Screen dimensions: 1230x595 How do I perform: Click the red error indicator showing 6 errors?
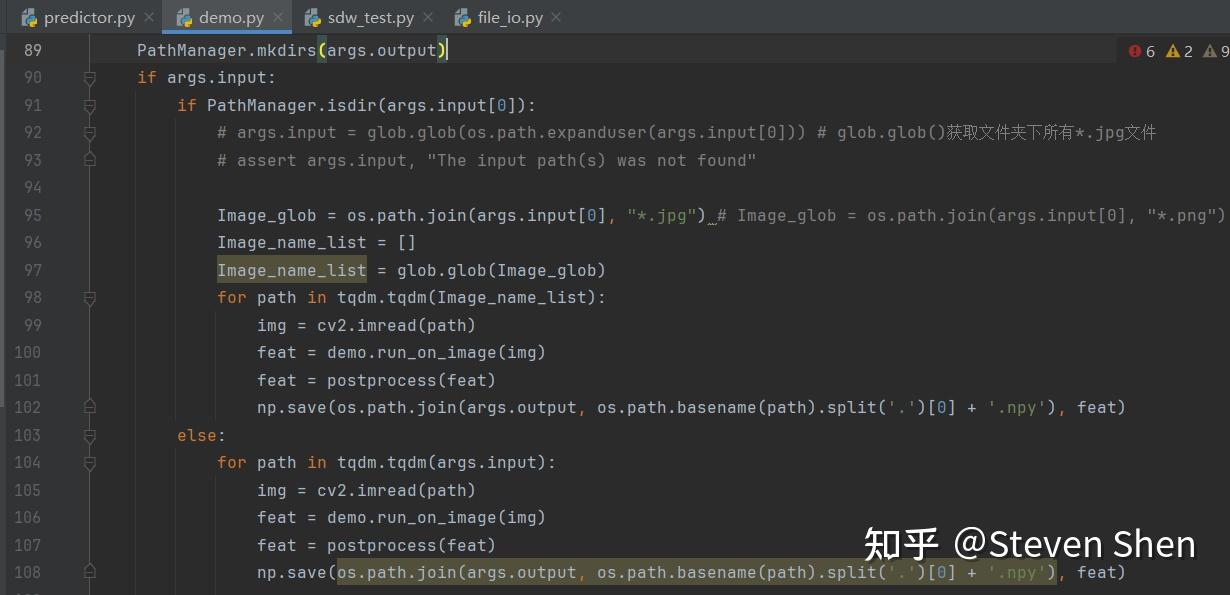1140,50
